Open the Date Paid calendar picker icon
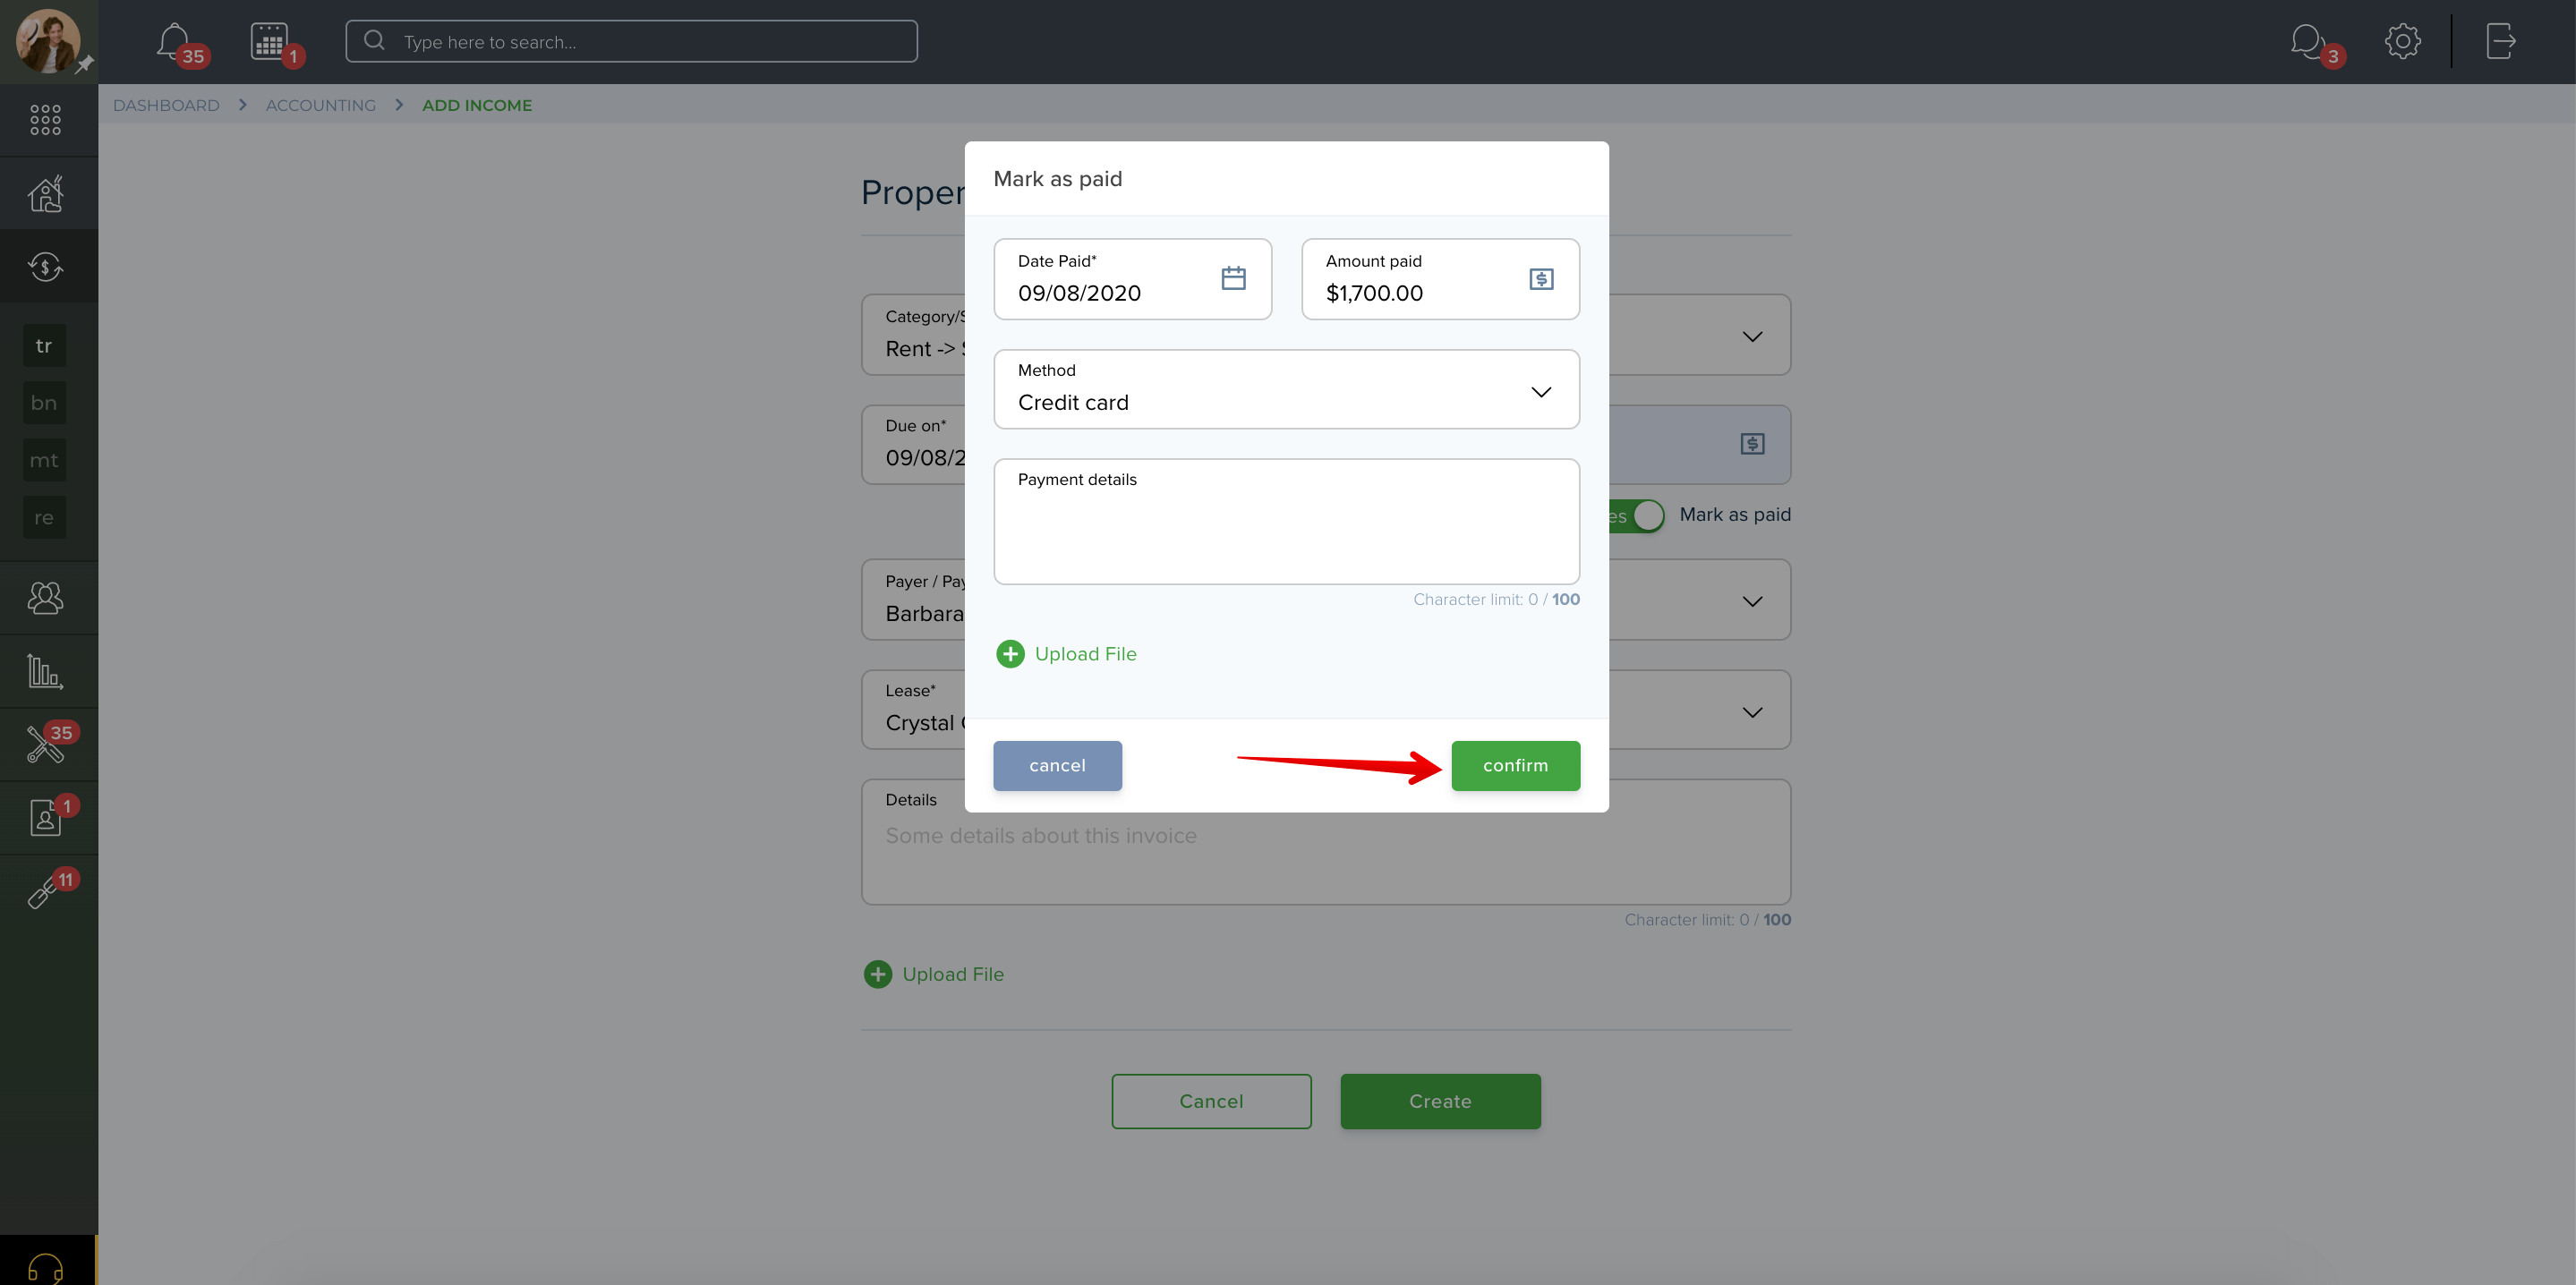This screenshot has width=2576, height=1285. pos(1234,278)
